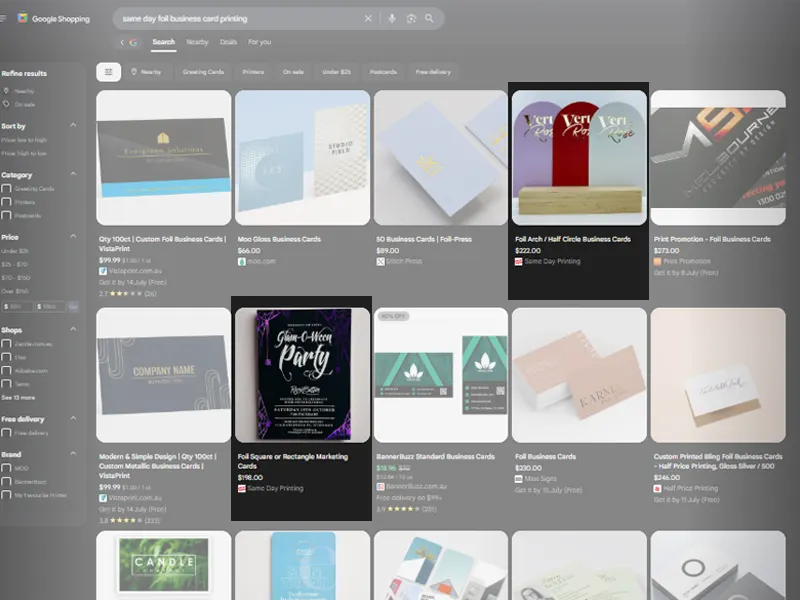Open Glam-O-Ween Party foil card thumbnail
Image resolution: width=800 pixels, height=600 pixels.
[302, 375]
